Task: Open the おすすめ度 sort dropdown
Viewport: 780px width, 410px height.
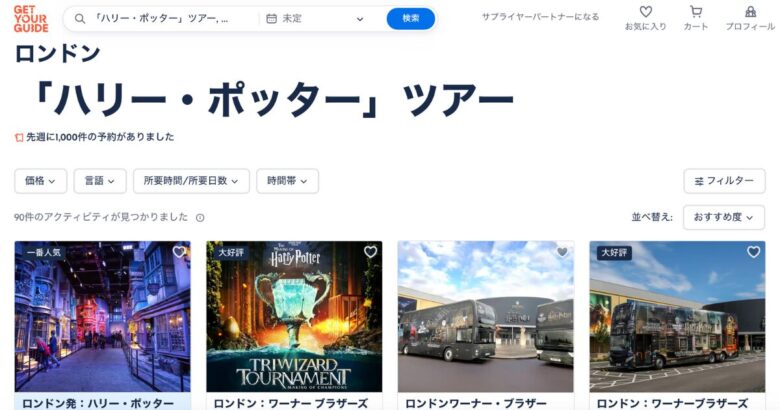Action: point(724,217)
